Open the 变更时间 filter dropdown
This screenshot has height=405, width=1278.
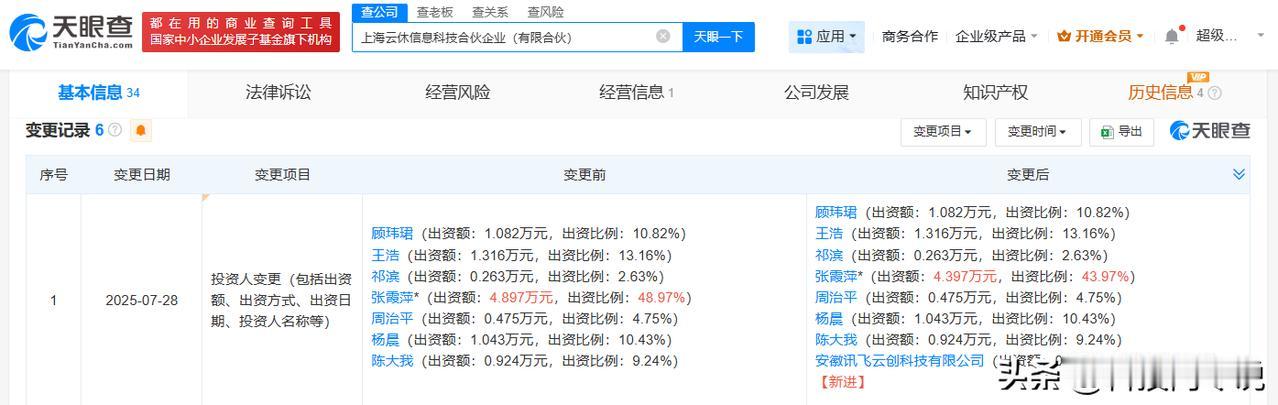coord(1037,131)
